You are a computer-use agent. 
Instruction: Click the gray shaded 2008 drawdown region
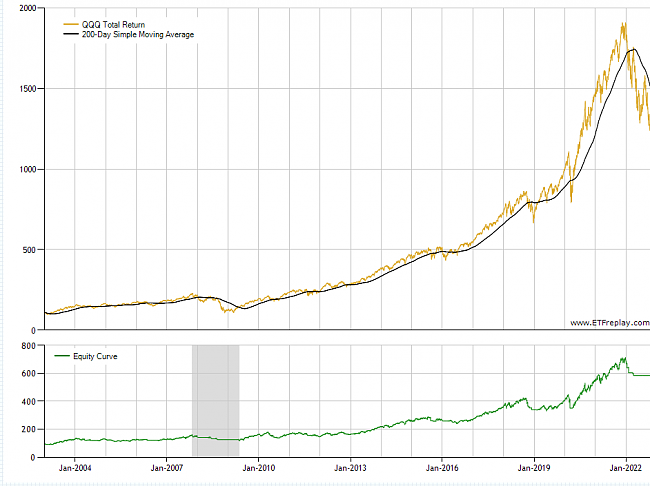(x=216, y=400)
